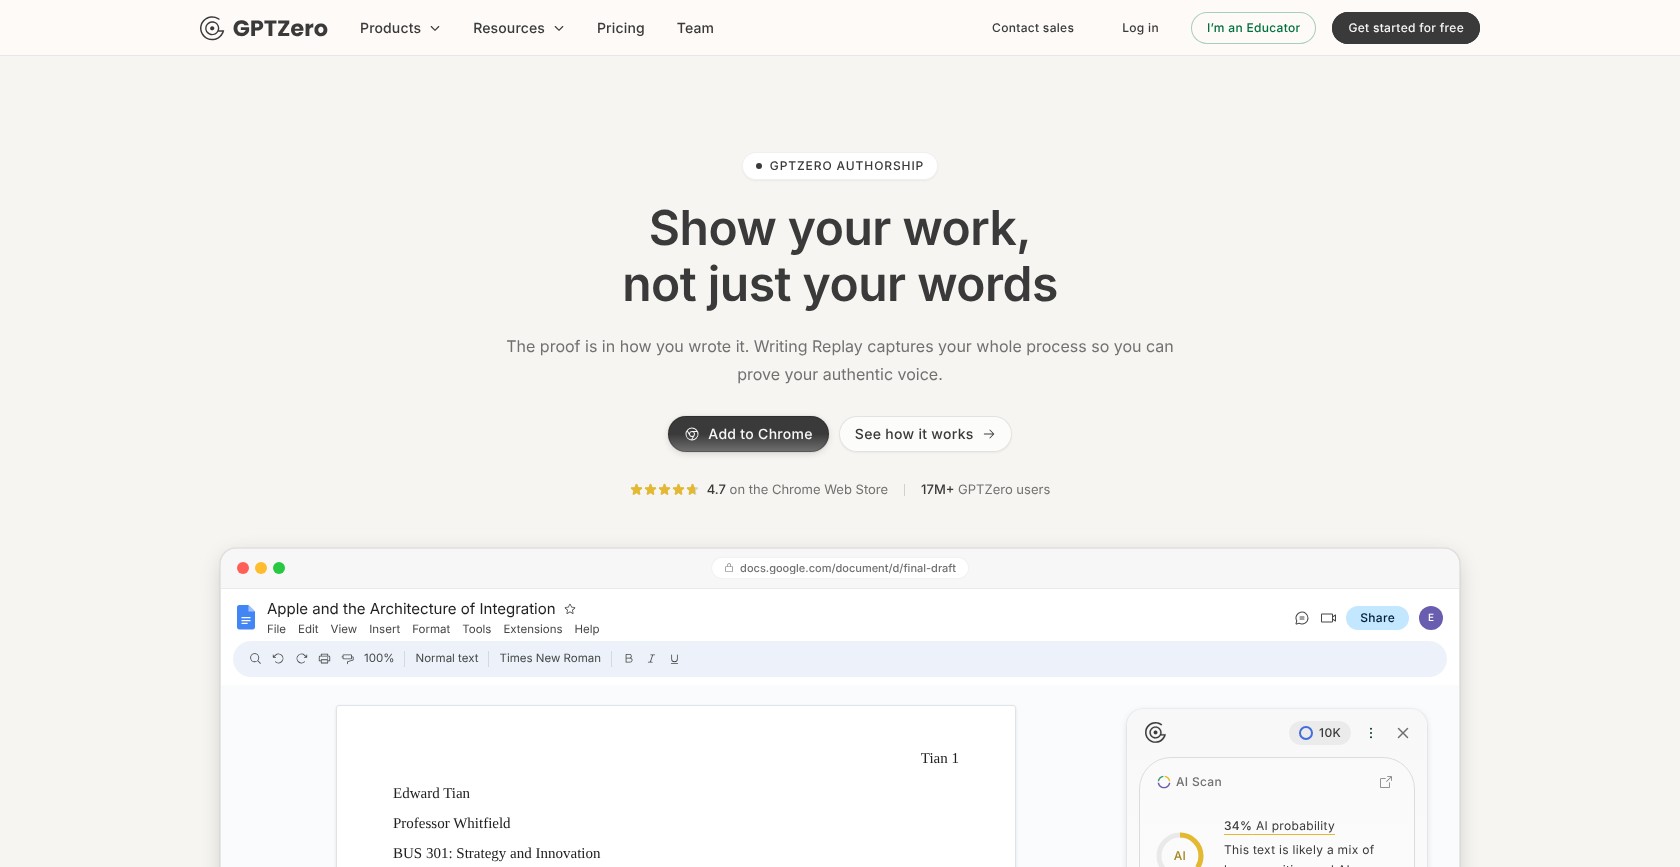Click the Undo toolbar icon
The image size is (1680, 867).
click(x=278, y=659)
